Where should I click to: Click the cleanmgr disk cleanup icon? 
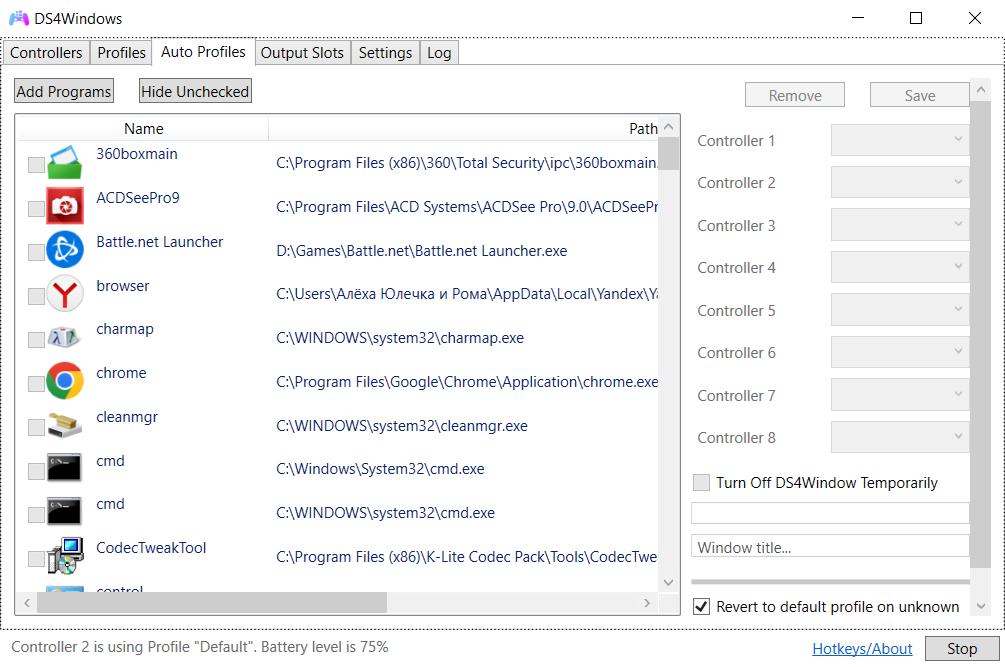click(65, 425)
